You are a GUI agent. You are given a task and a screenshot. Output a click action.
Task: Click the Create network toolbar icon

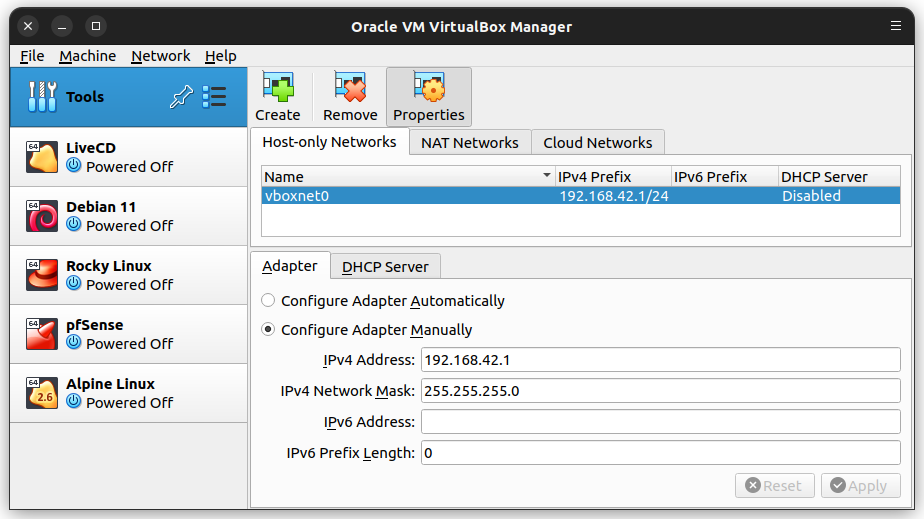click(278, 87)
